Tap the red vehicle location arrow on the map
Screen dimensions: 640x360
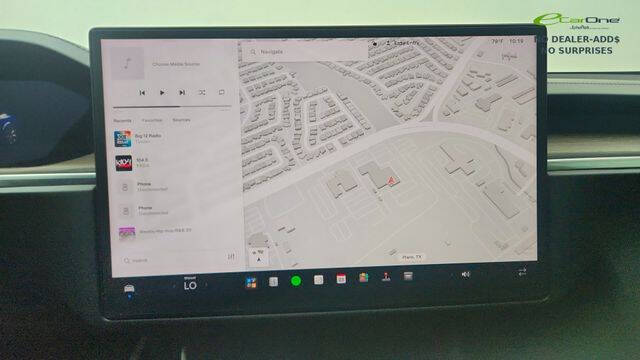[391, 181]
